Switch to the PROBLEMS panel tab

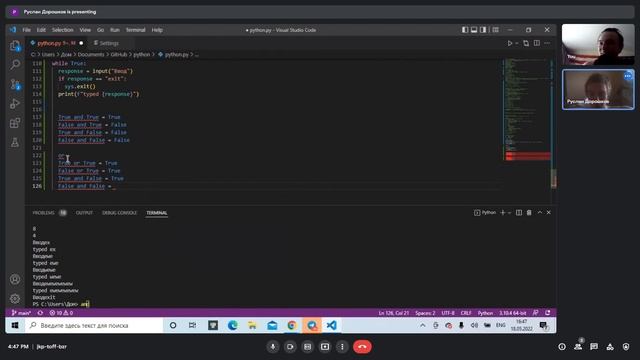(x=43, y=213)
